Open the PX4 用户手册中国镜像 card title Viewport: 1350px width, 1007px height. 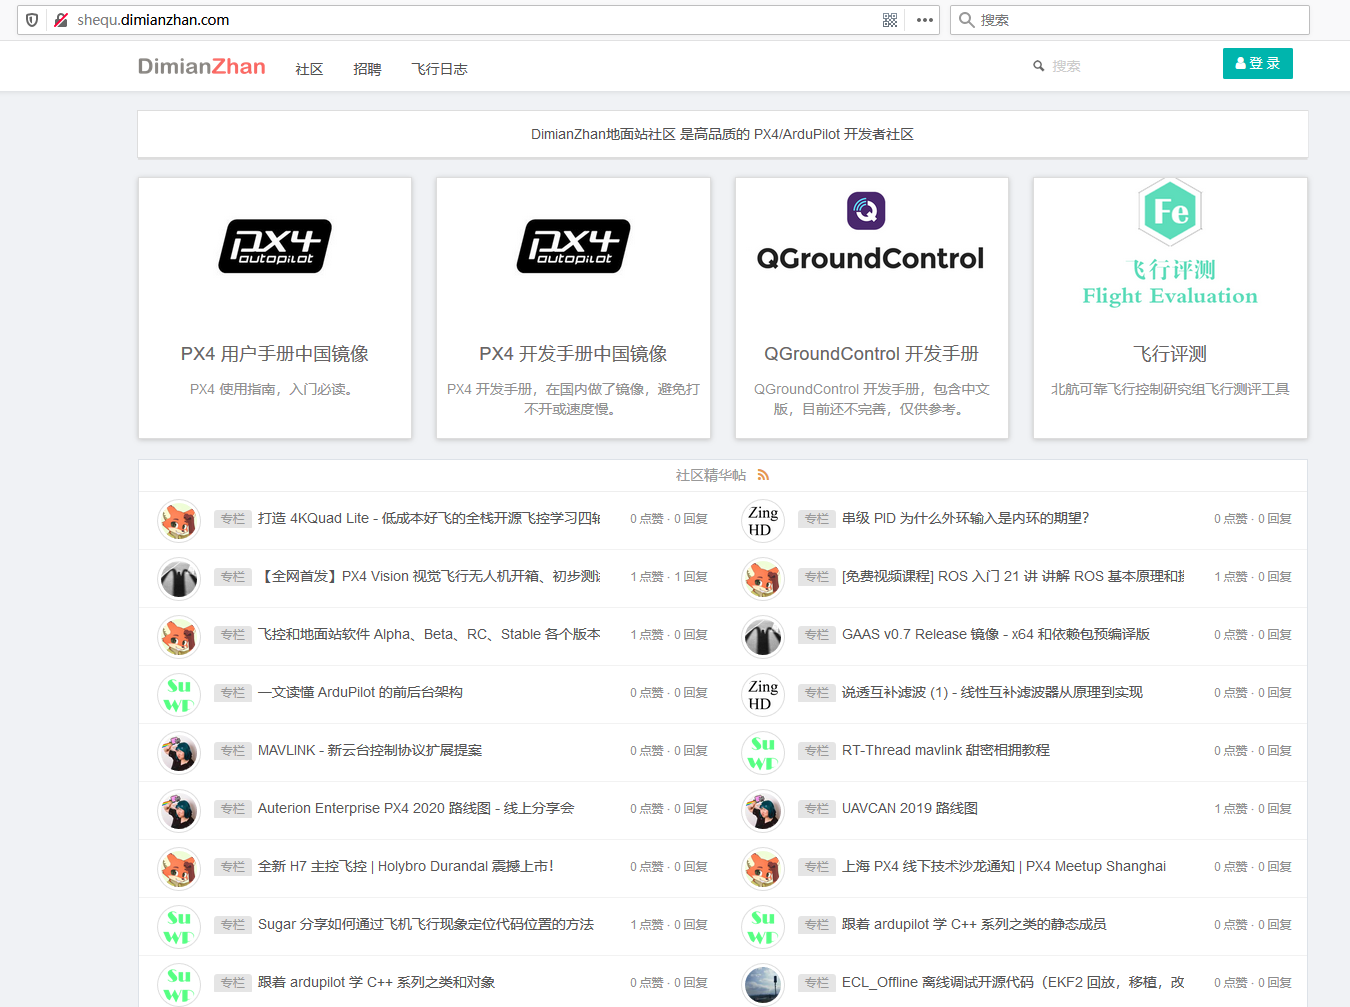point(275,354)
